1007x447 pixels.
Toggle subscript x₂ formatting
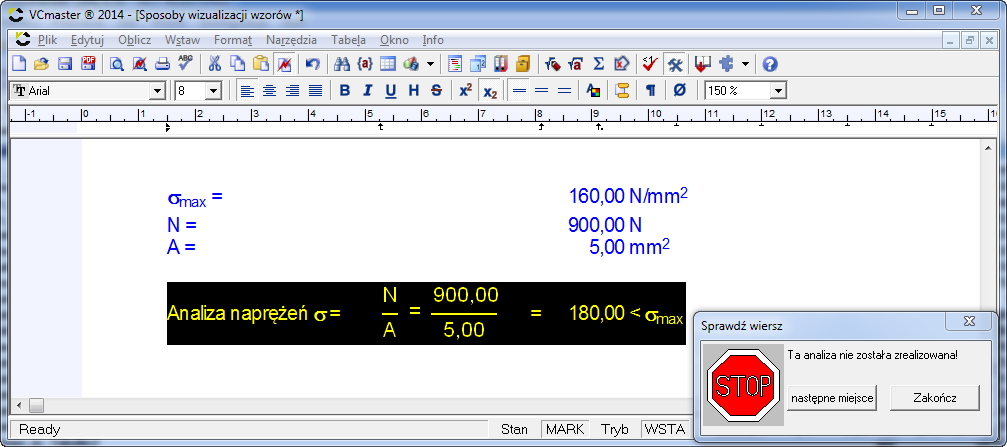[x=489, y=91]
